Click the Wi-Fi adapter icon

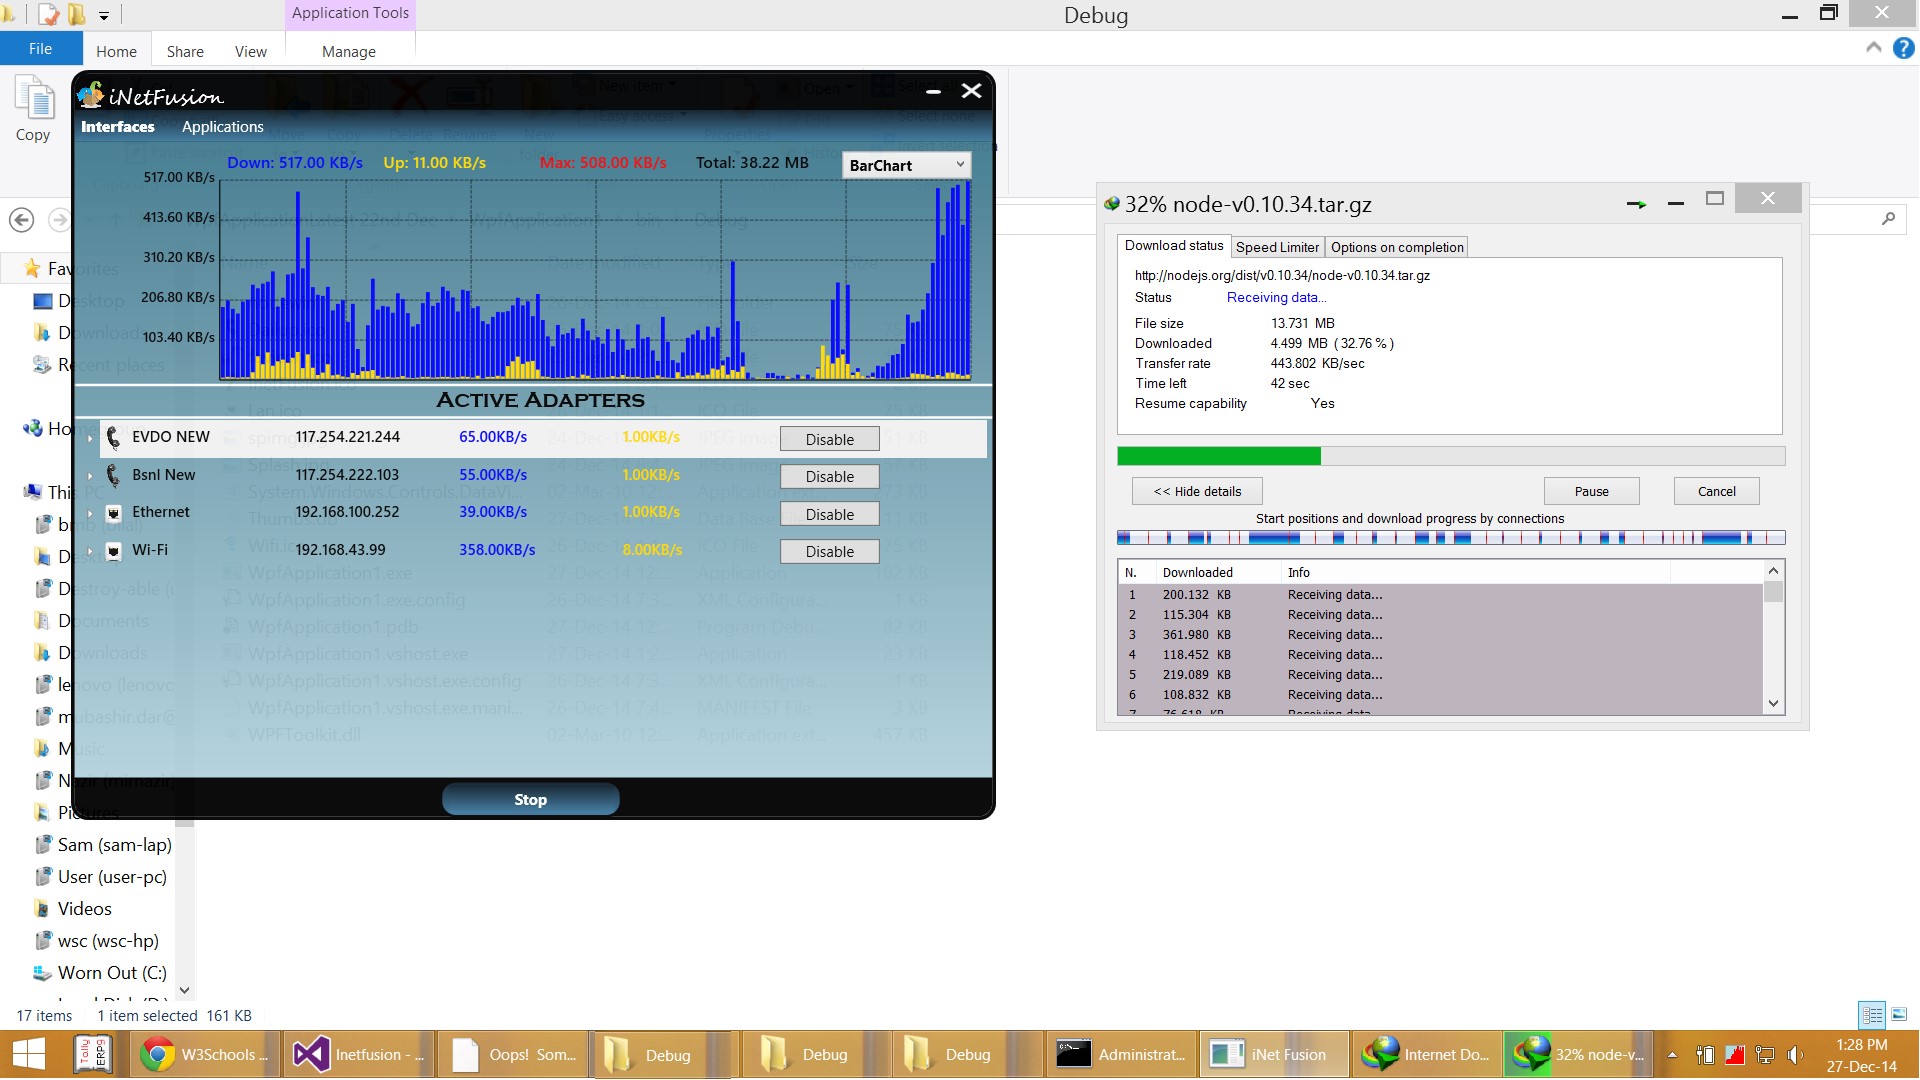pos(113,551)
